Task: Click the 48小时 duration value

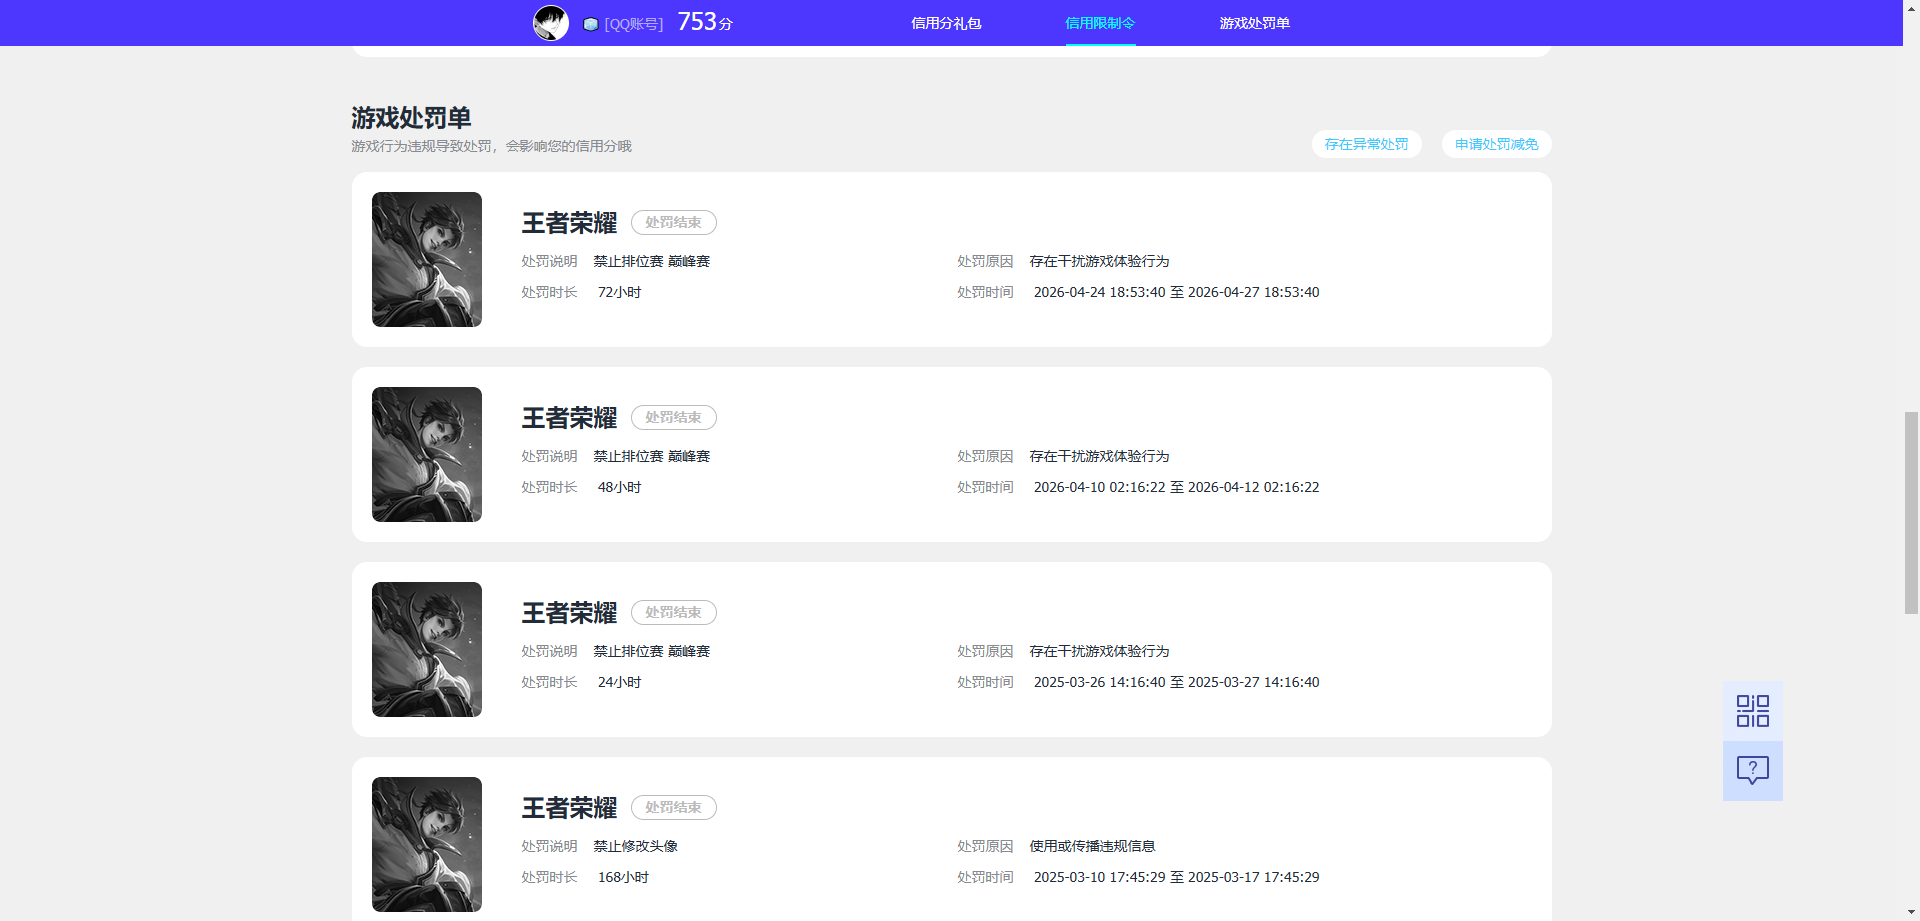Action: 619,487
